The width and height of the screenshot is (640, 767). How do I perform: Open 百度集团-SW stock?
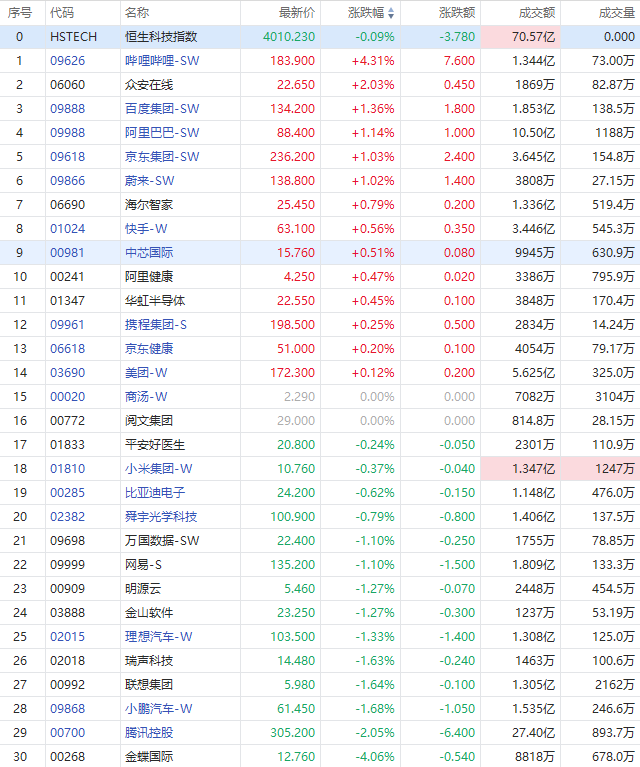162,109
